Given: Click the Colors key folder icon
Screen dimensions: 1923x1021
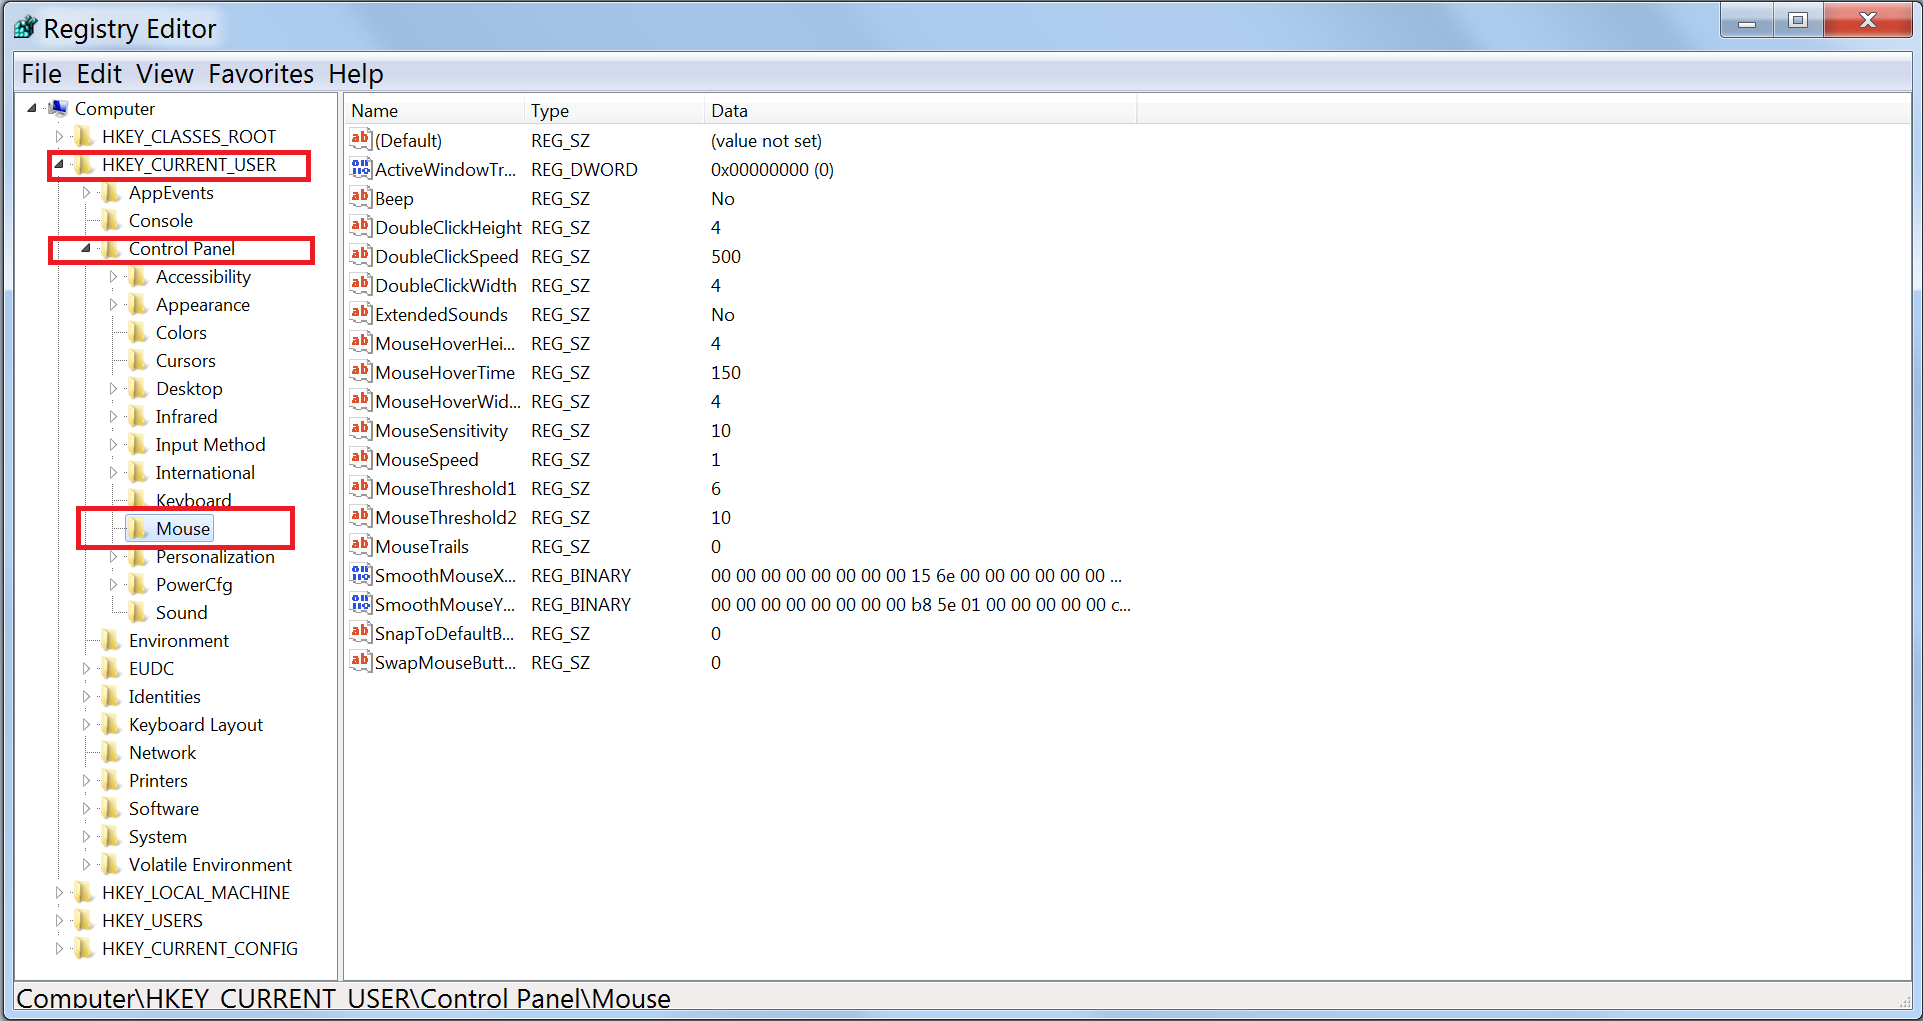Looking at the screenshot, I should 138,332.
